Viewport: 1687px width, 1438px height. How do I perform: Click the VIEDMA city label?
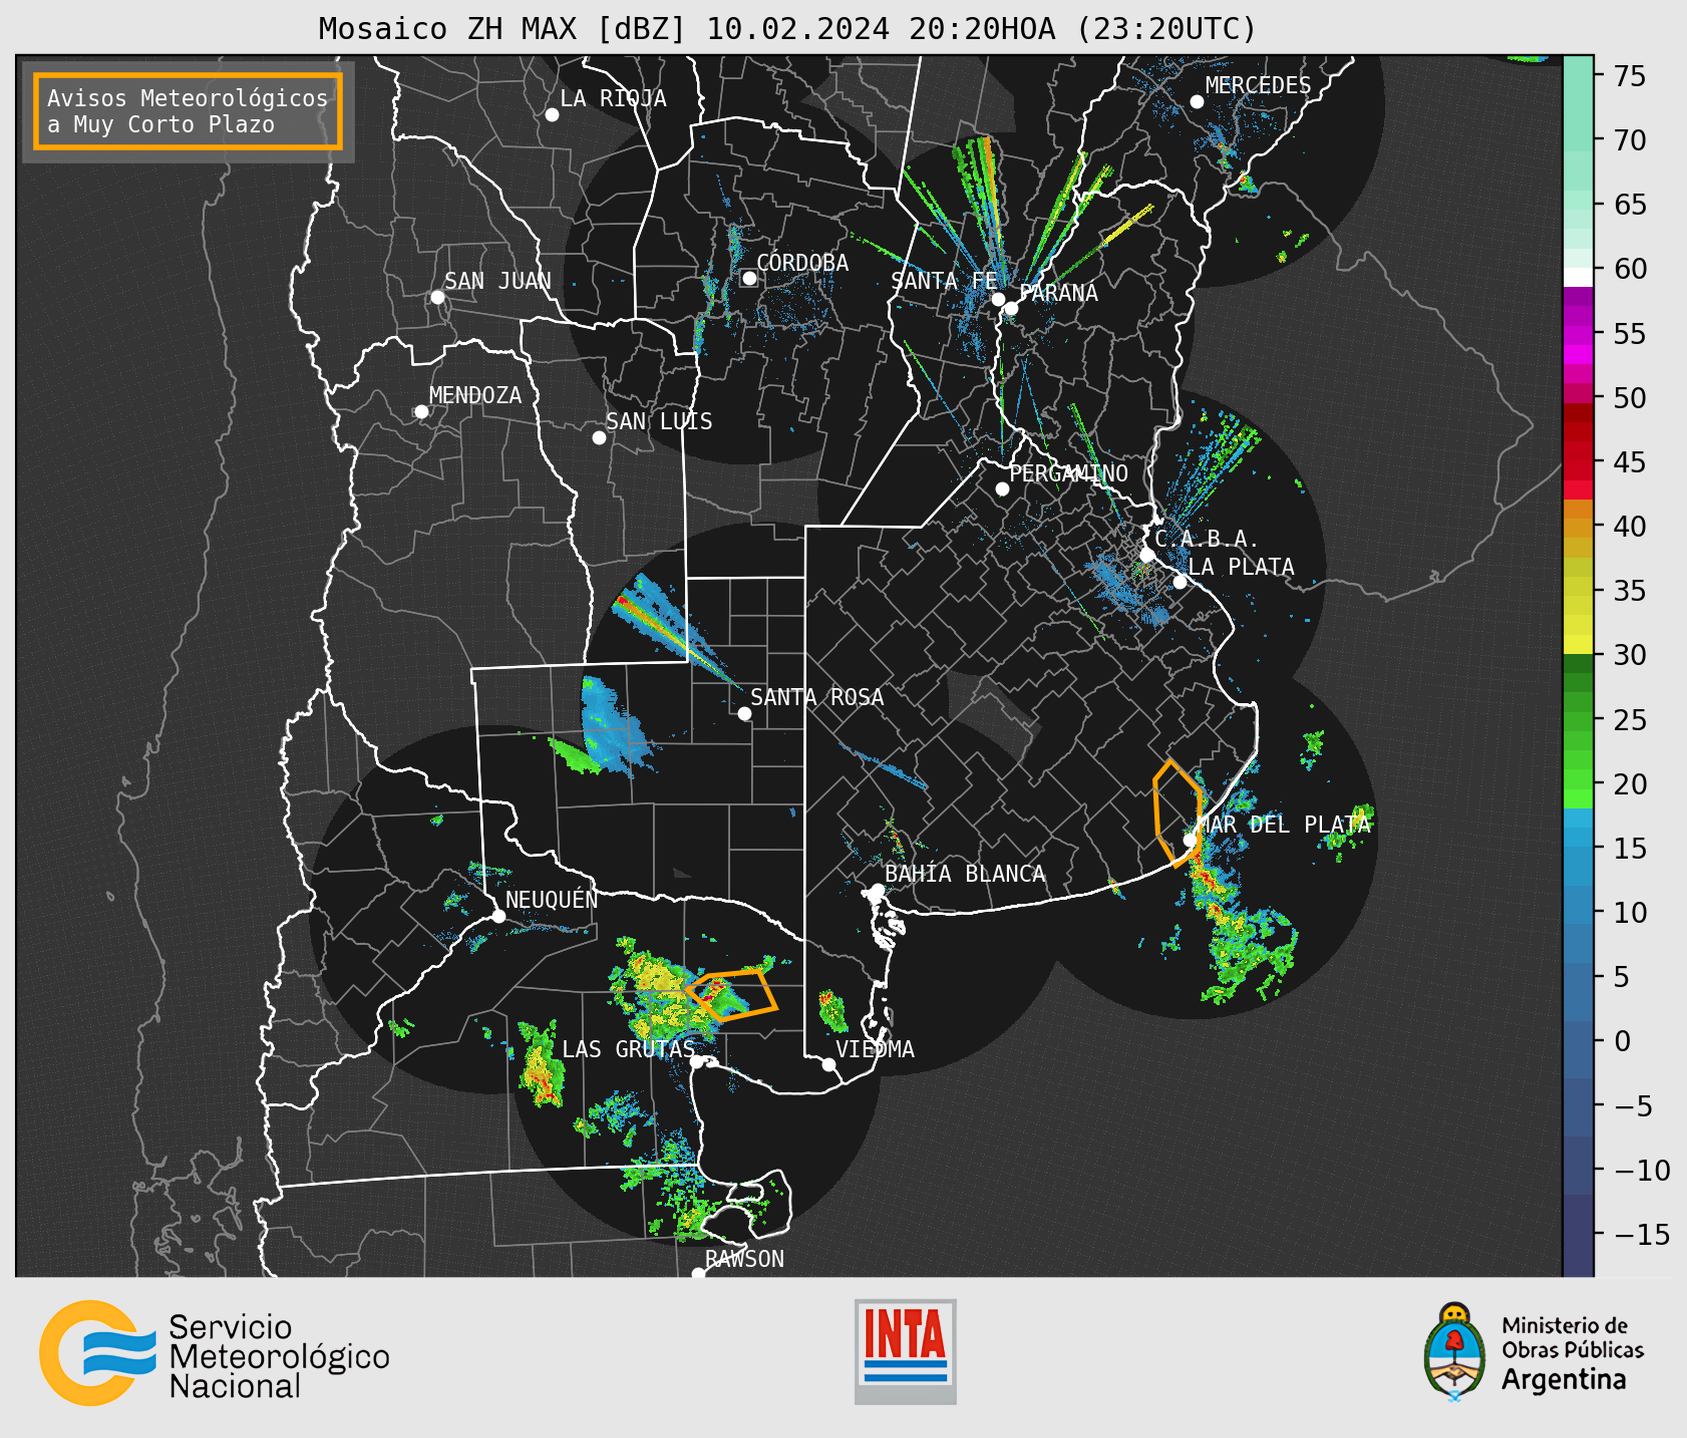point(875,1049)
